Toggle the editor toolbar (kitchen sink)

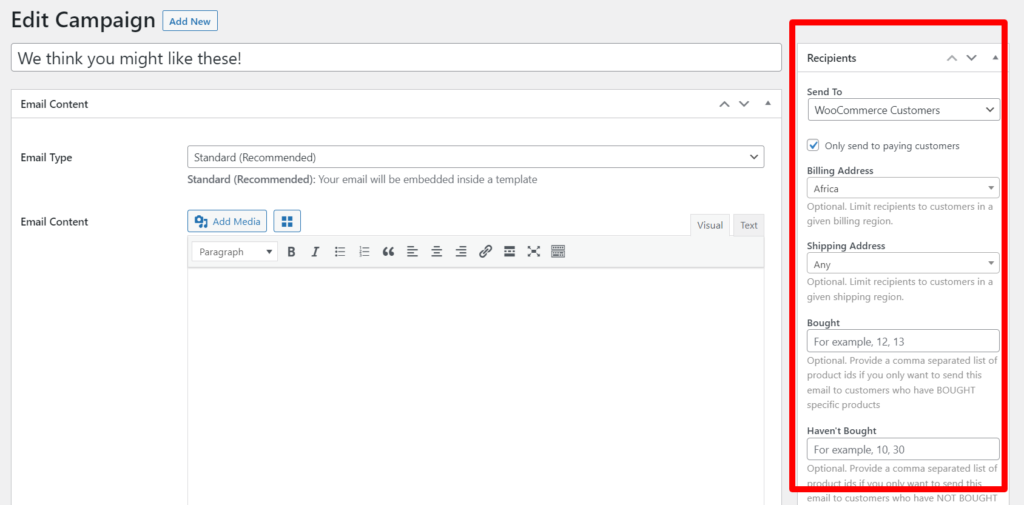point(558,252)
